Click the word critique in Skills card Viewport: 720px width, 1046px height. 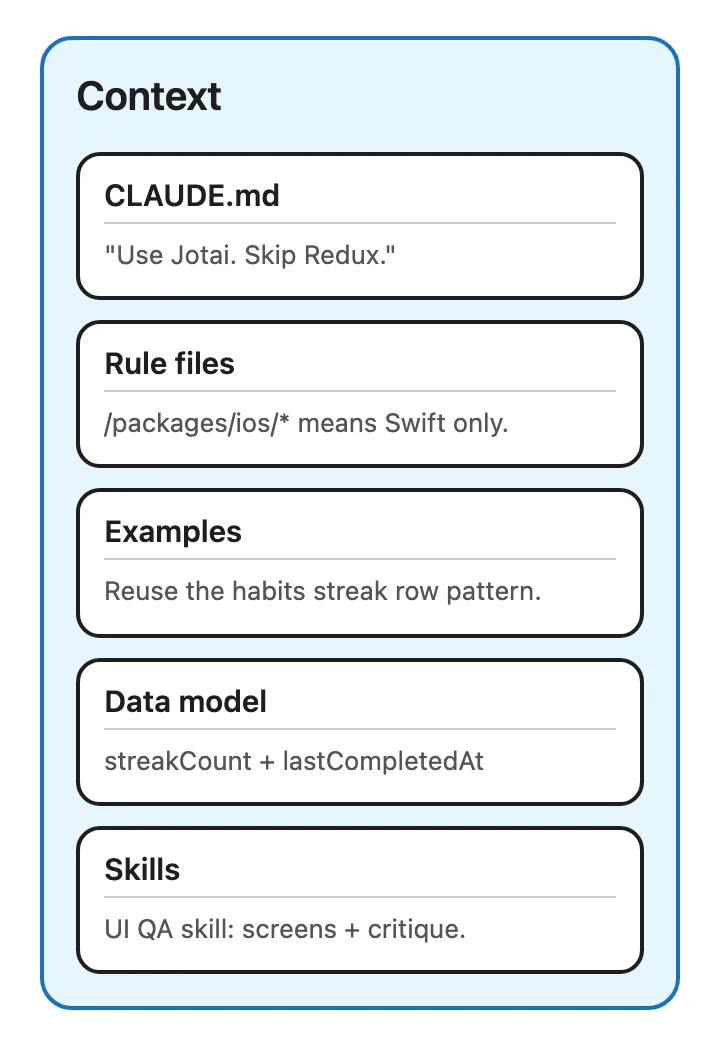tap(412, 930)
